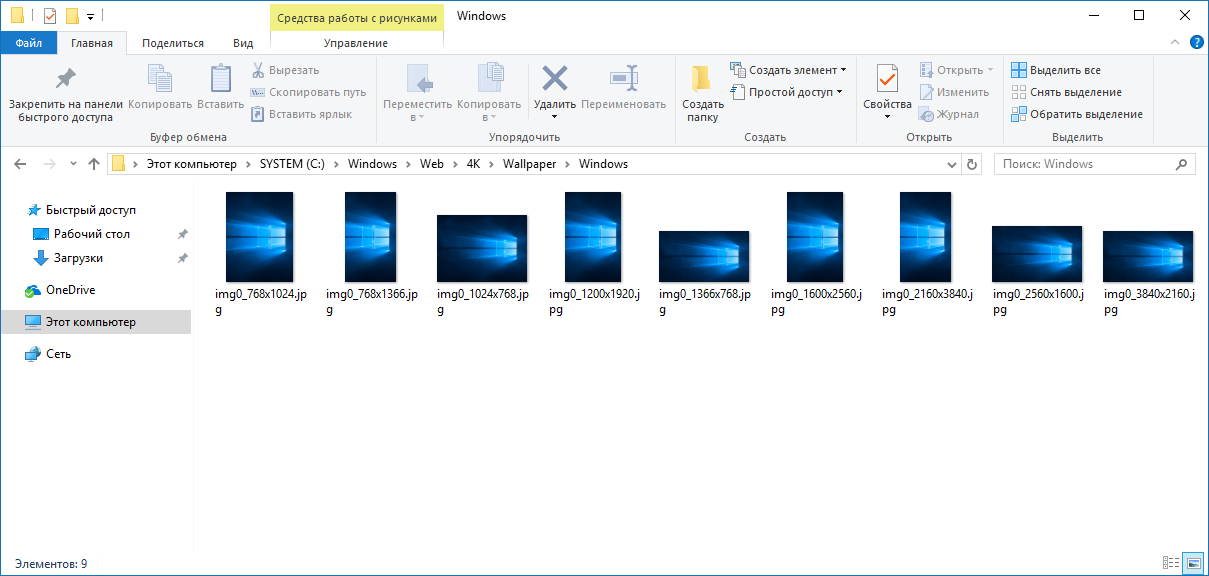Select the img0_1024x768.jpg thumbnail

coord(482,248)
